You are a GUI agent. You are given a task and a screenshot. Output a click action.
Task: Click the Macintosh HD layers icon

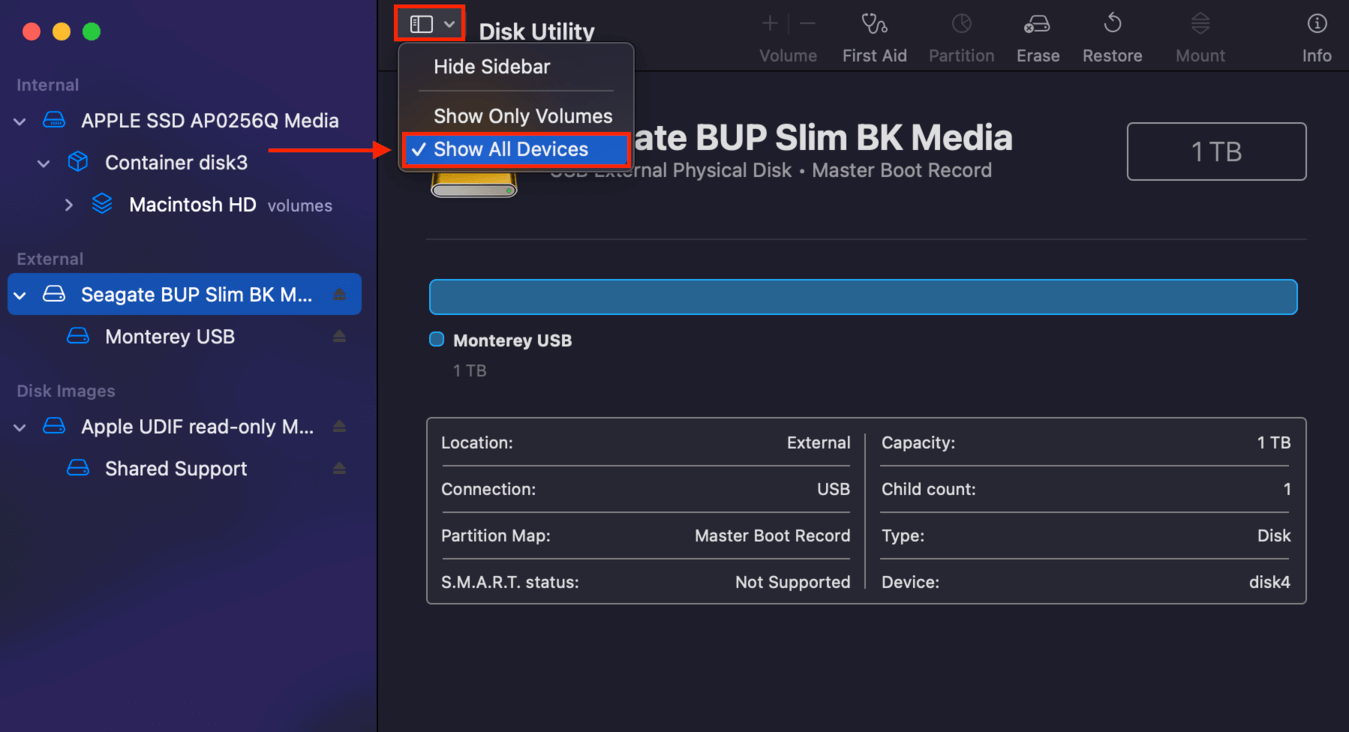pyautogui.click(x=102, y=204)
